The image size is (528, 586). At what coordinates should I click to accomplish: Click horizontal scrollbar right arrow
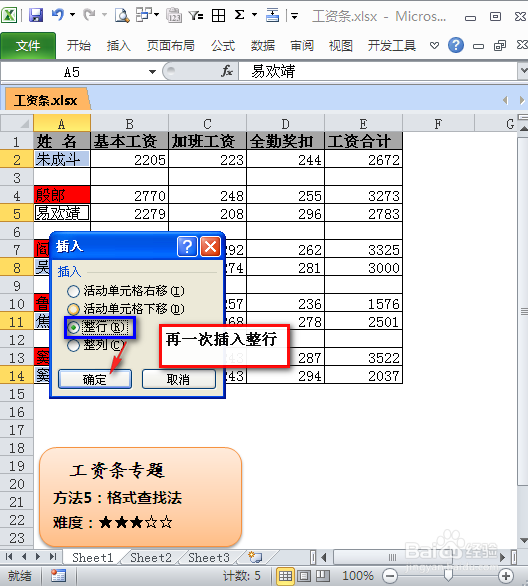click(x=502, y=557)
